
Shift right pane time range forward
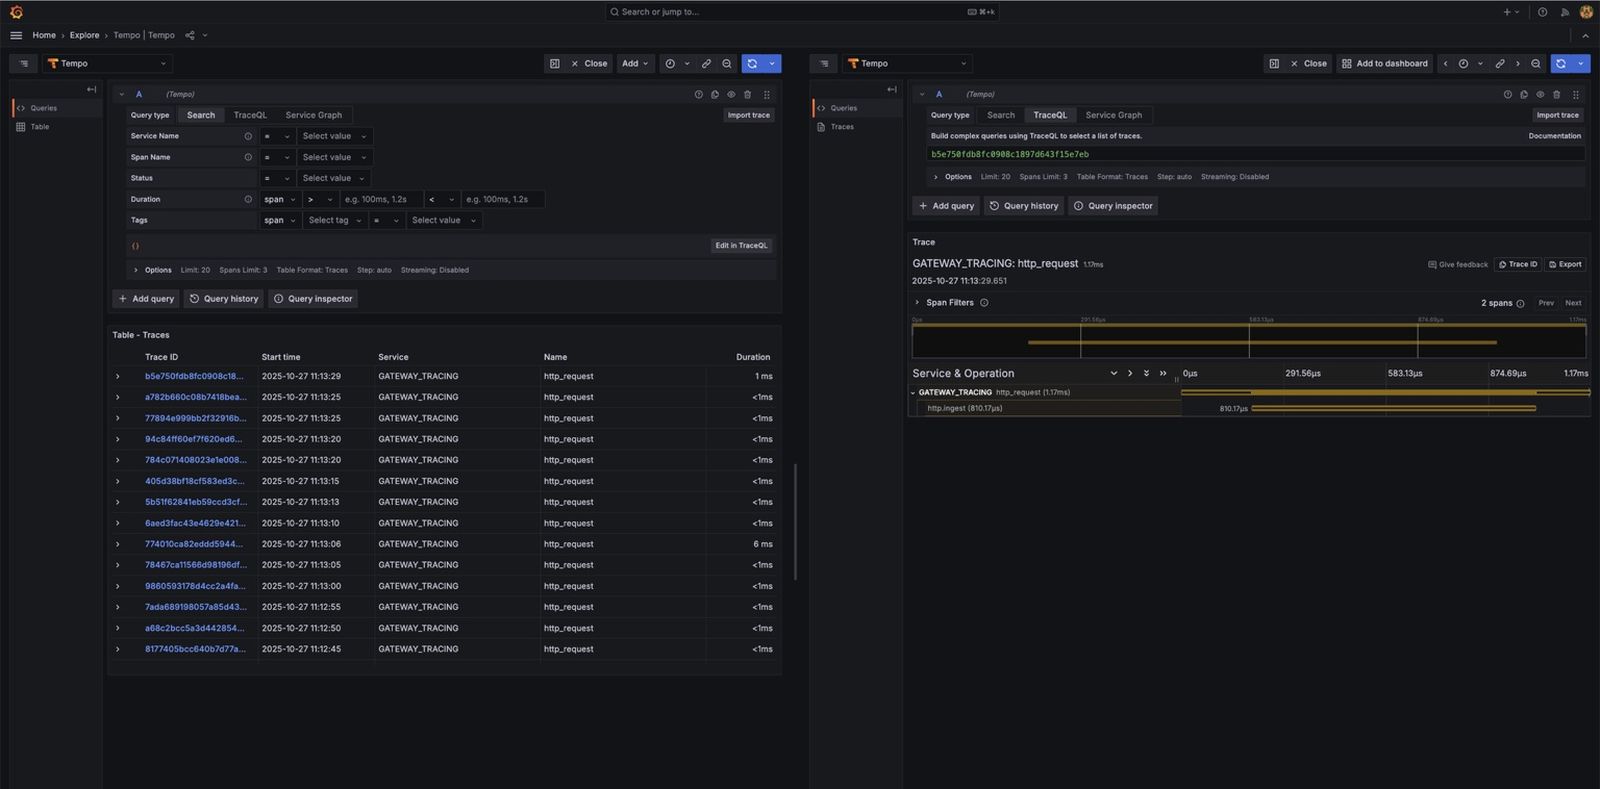(1518, 63)
